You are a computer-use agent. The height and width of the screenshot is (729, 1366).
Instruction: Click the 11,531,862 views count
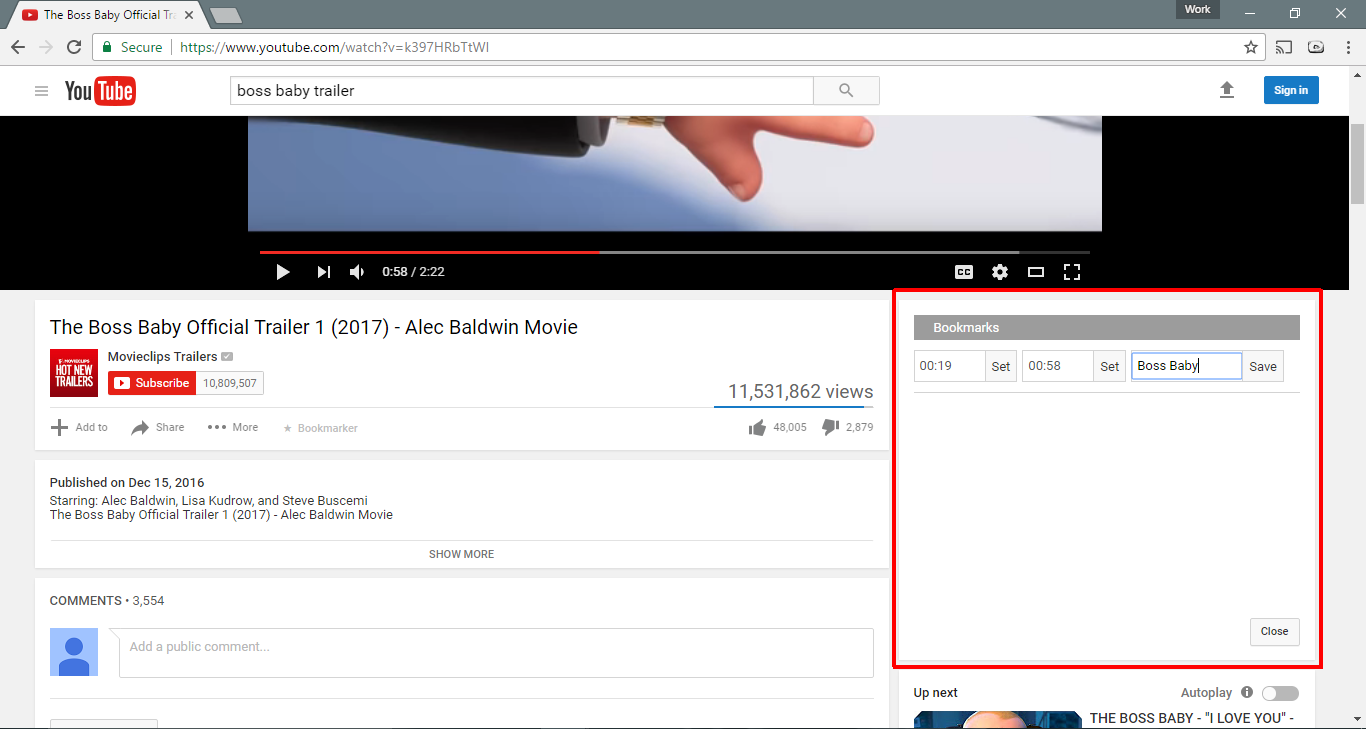(x=800, y=392)
